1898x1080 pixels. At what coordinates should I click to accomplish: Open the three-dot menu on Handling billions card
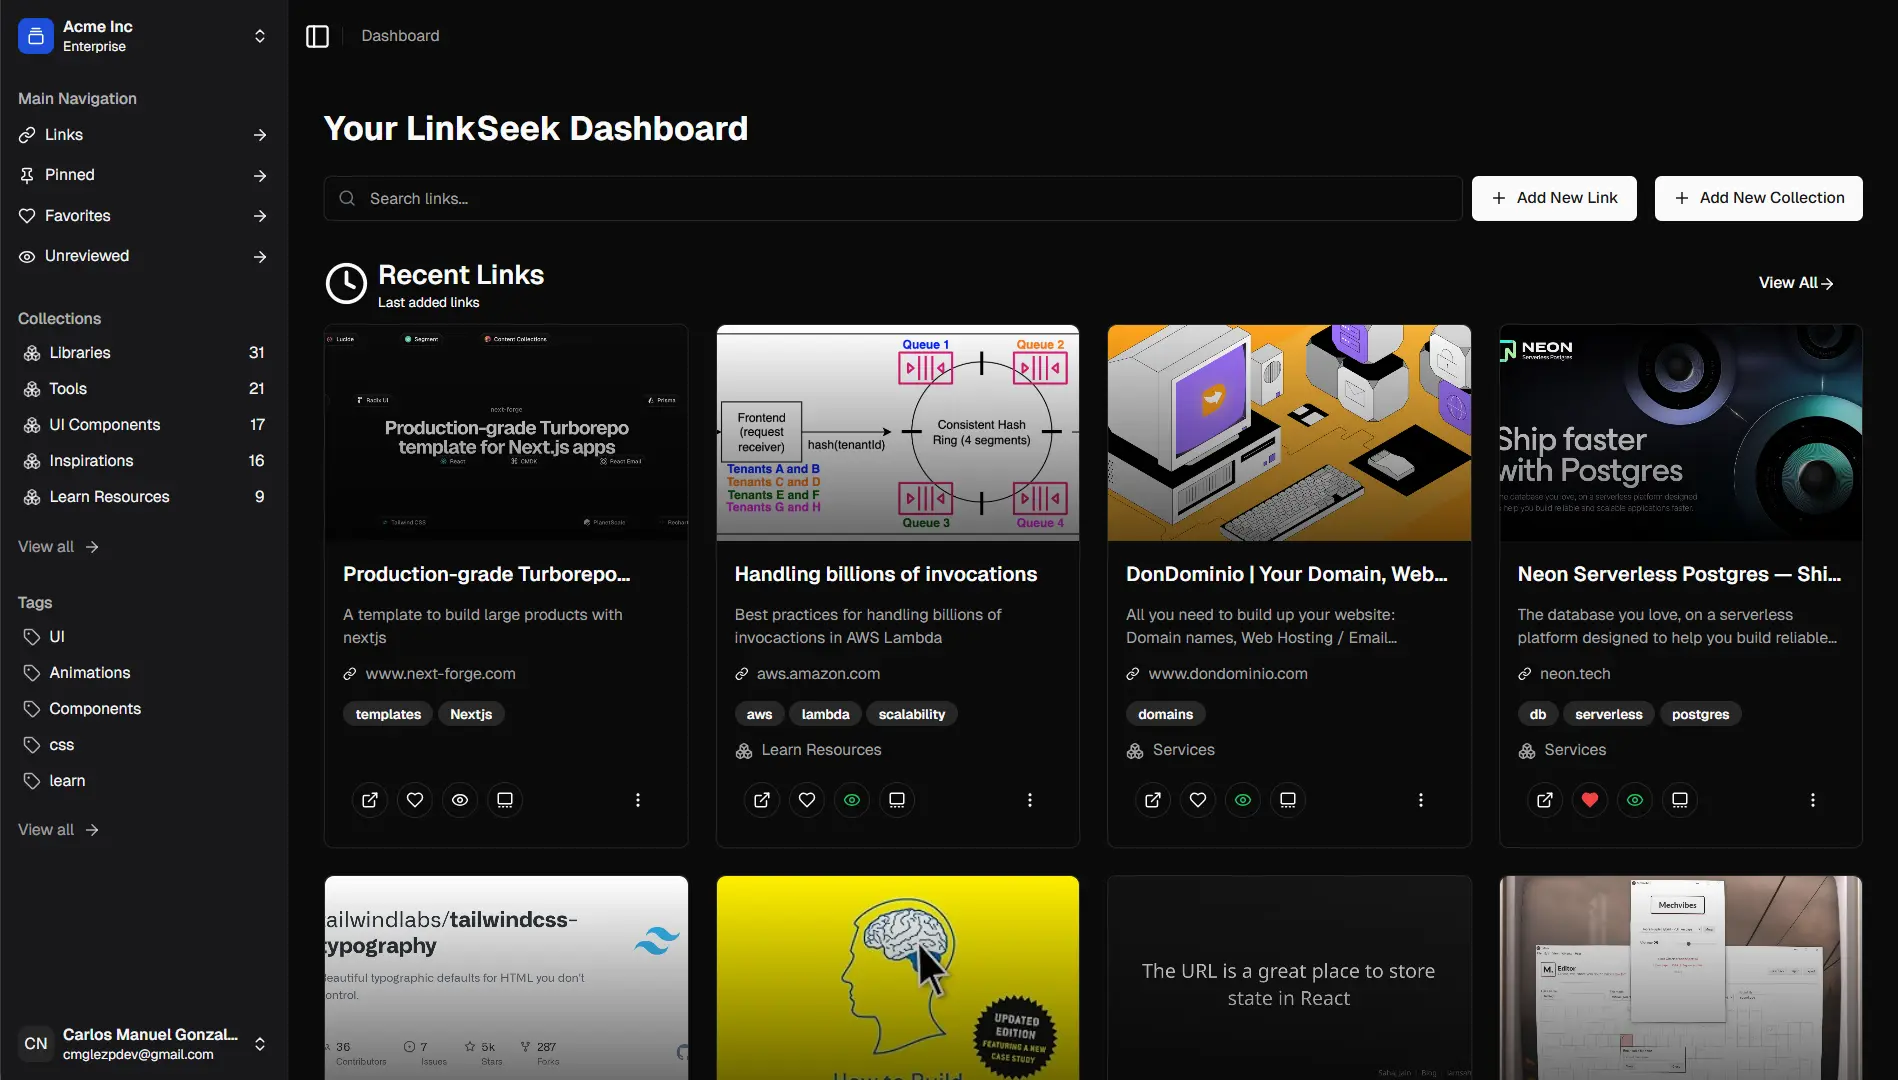point(1029,799)
